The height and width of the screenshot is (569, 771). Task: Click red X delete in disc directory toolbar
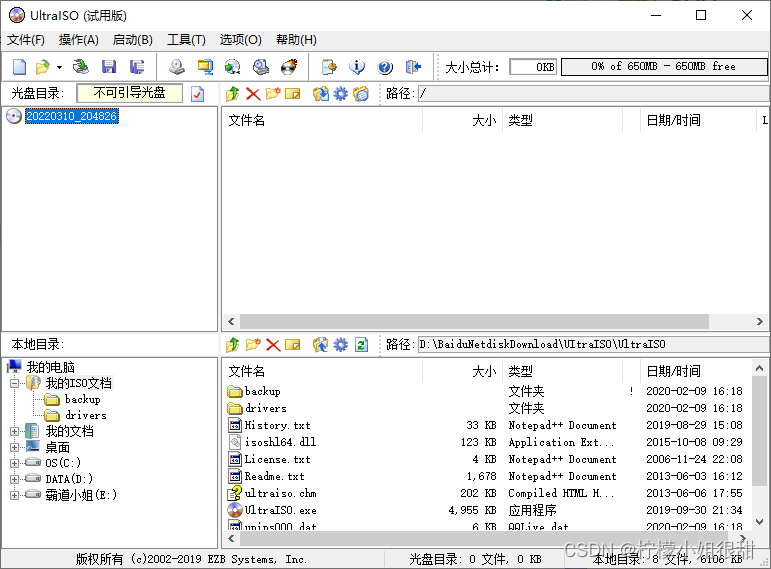coord(253,93)
